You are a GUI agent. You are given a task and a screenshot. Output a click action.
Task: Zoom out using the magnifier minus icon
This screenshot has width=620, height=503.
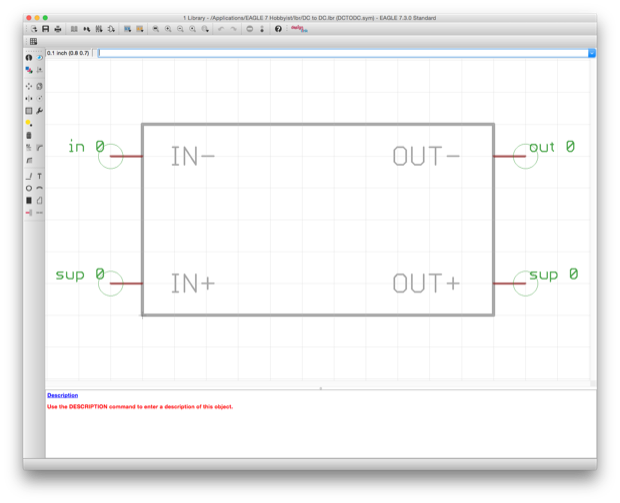(180, 29)
